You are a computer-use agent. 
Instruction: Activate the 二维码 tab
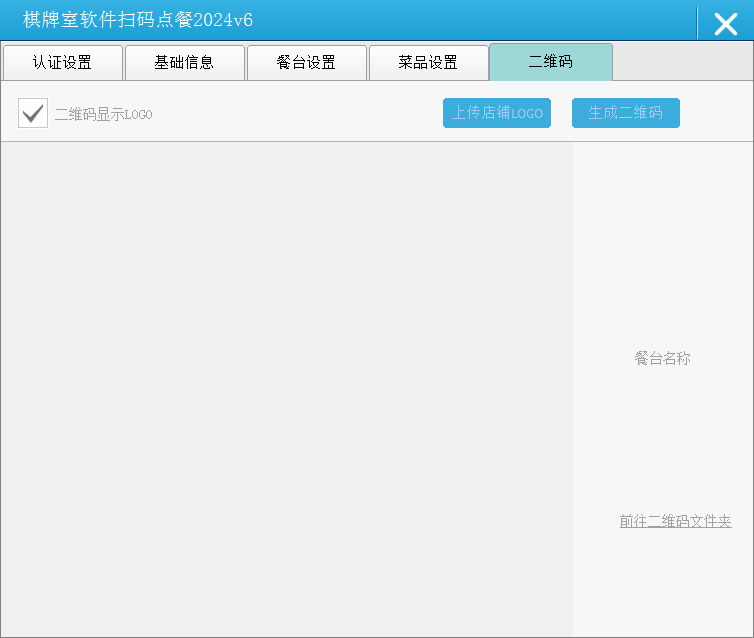click(x=550, y=62)
